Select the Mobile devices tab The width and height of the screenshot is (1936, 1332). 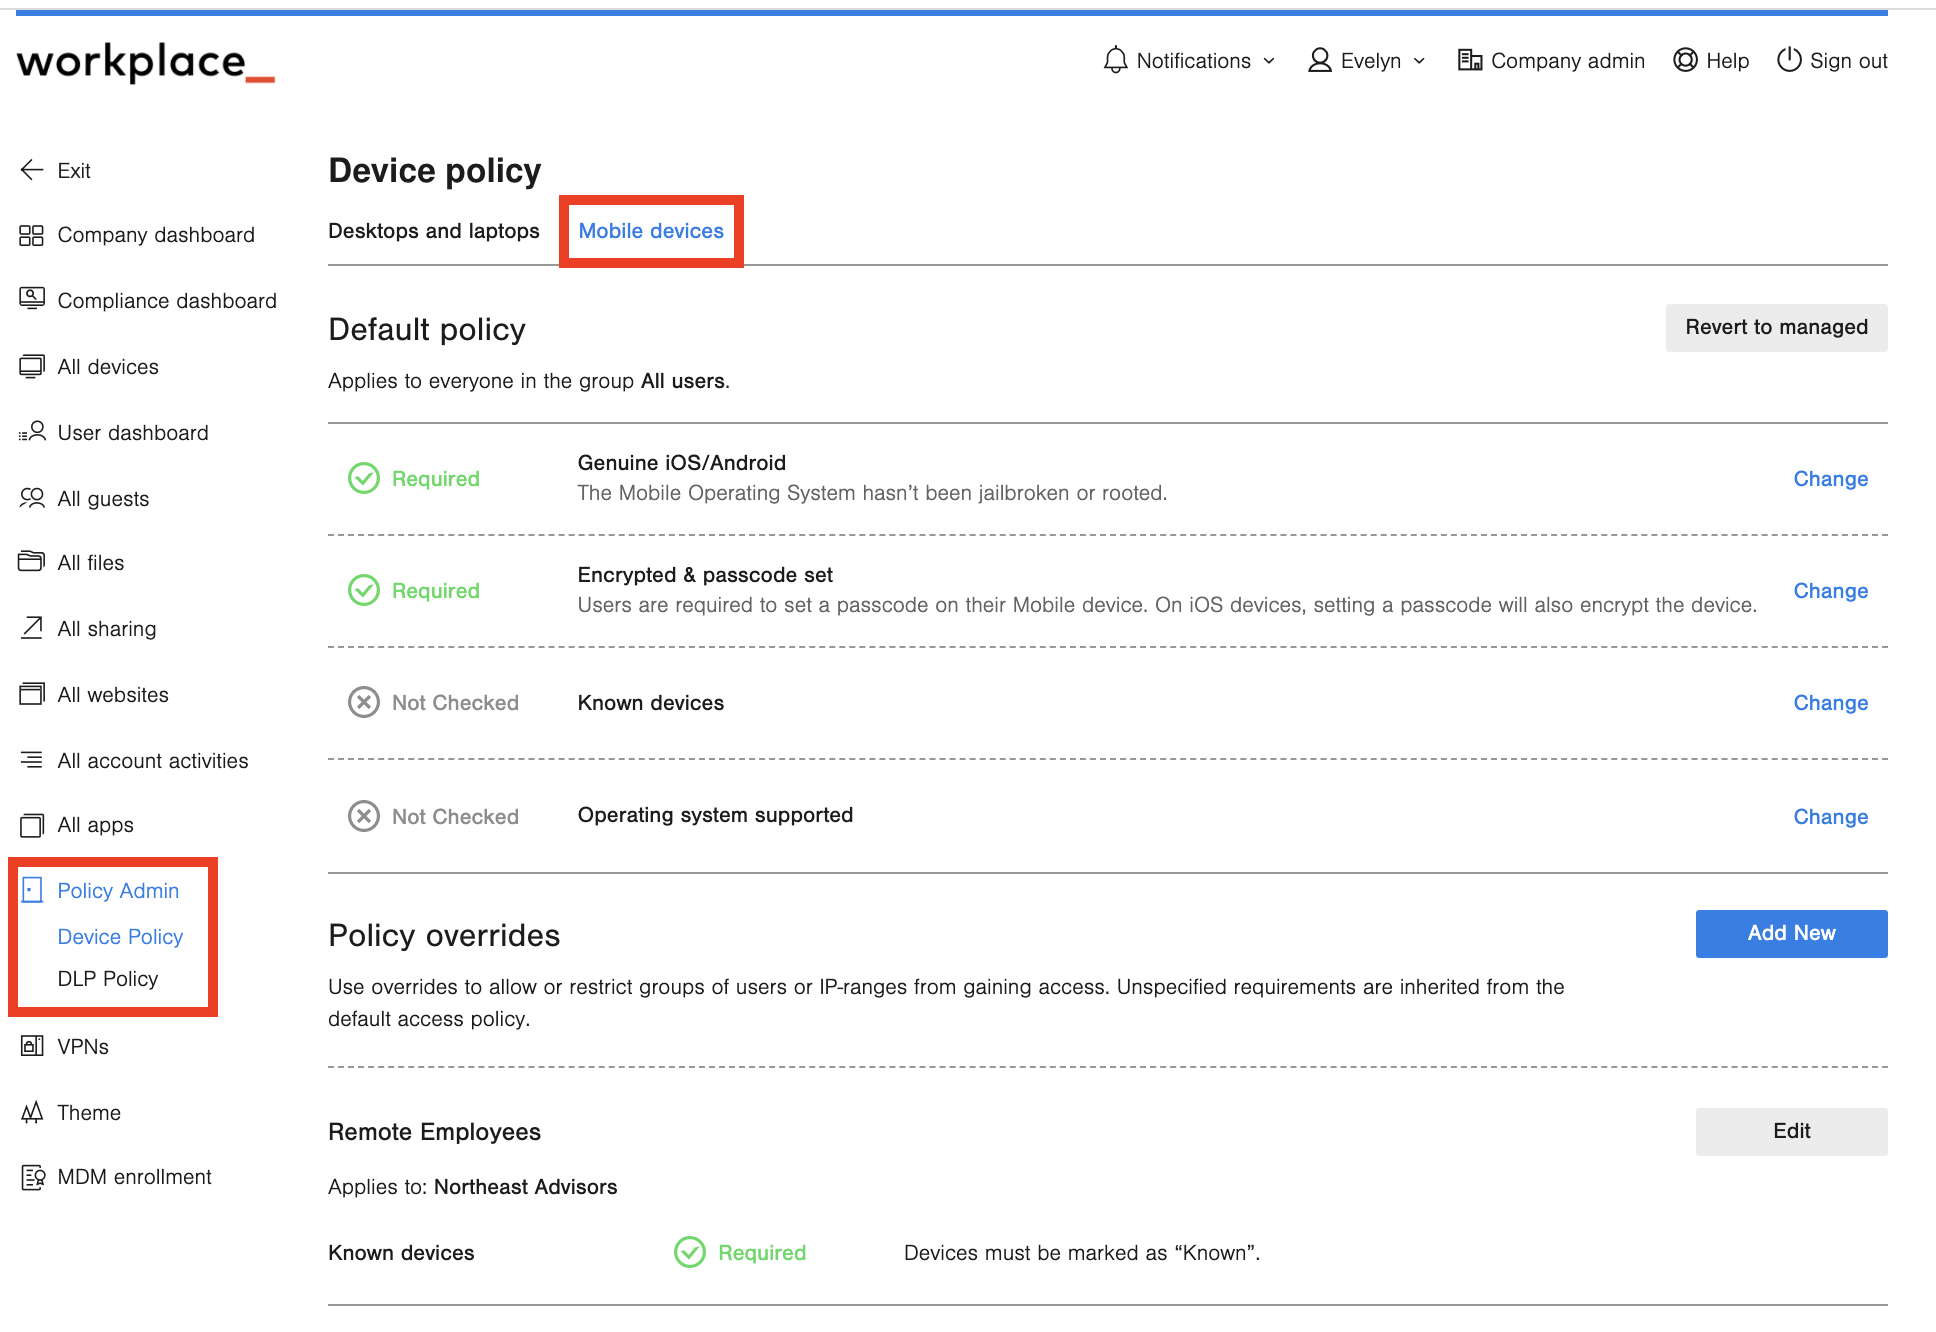coord(650,231)
